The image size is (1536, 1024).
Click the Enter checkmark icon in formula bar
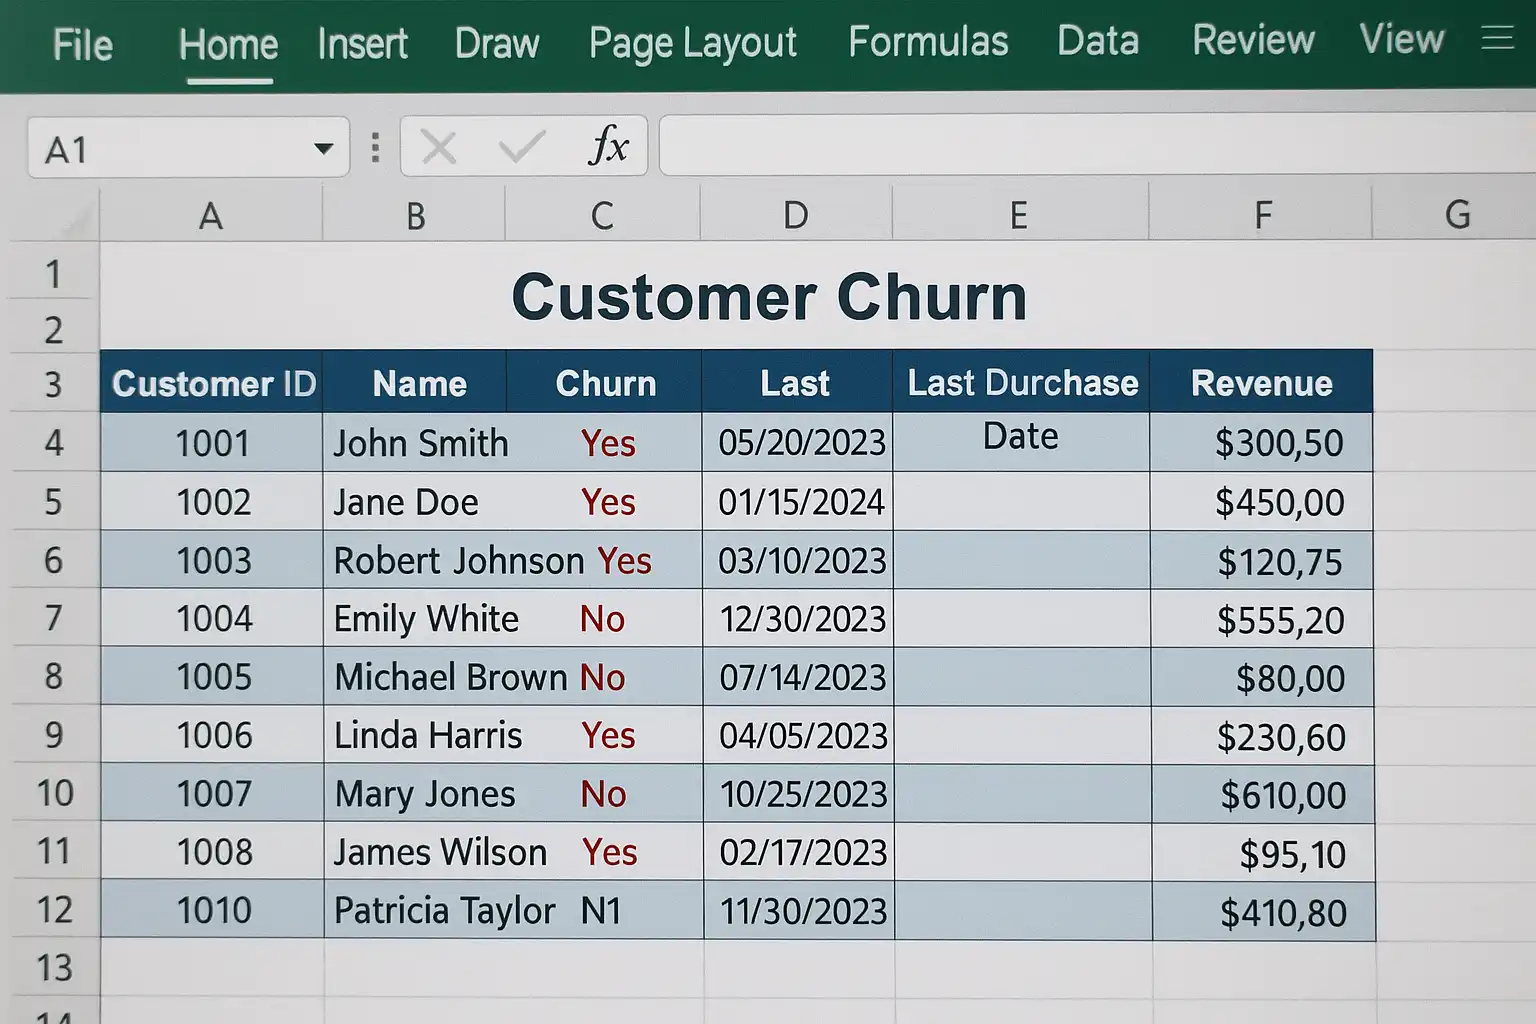[521, 148]
